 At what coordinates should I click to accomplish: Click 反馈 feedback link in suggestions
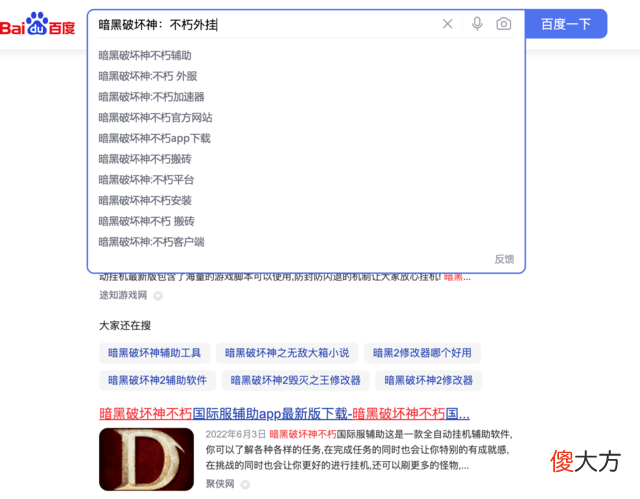504,259
